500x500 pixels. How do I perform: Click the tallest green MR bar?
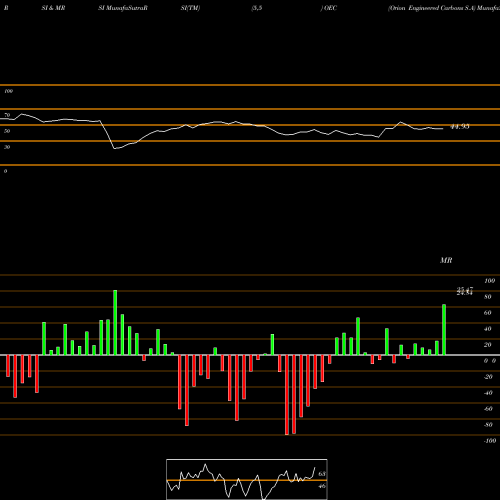click(115, 322)
